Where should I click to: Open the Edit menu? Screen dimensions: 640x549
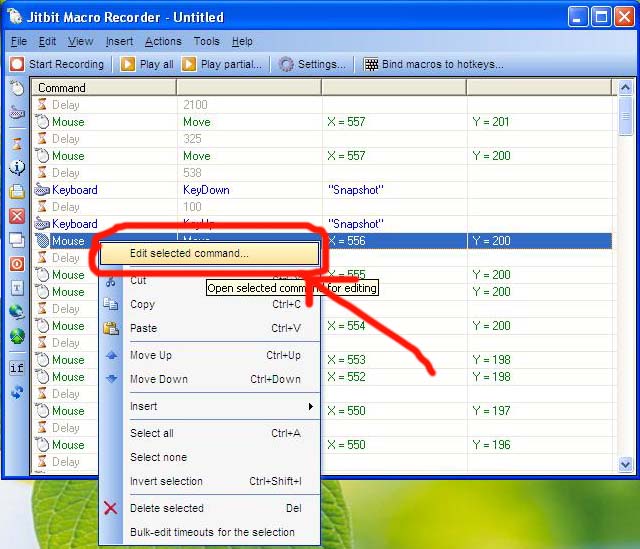47,41
